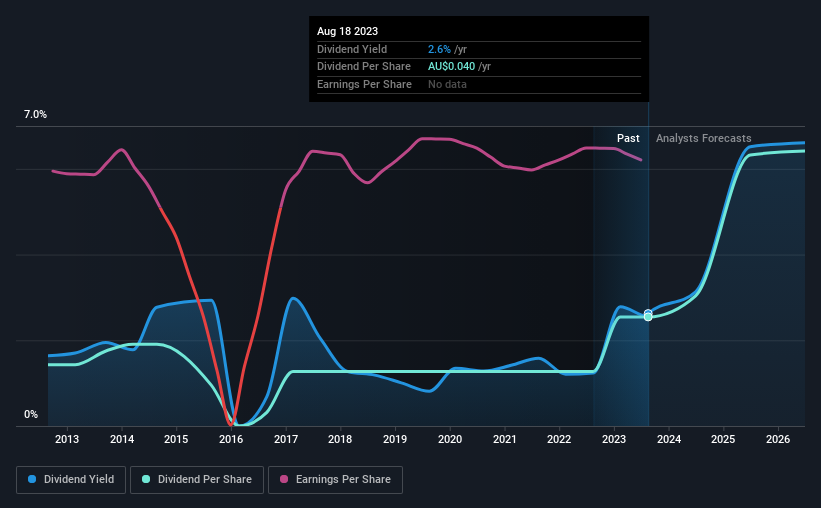Image resolution: width=821 pixels, height=508 pixels.
Task: Select the 2025 label on the x-axis
Action: [723, 439]
